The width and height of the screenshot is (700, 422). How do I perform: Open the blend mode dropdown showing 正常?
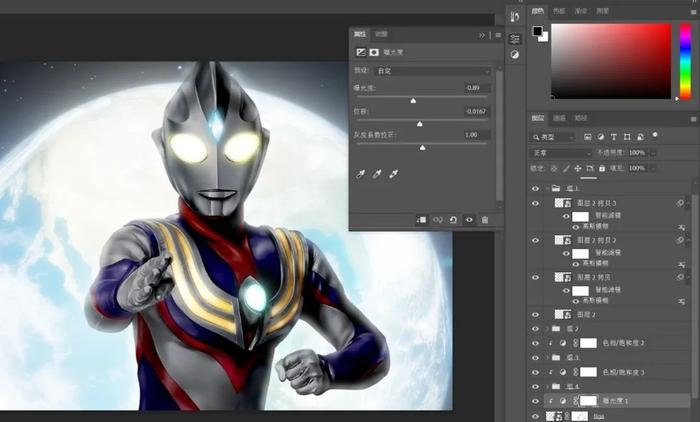(x=561, y=153)
